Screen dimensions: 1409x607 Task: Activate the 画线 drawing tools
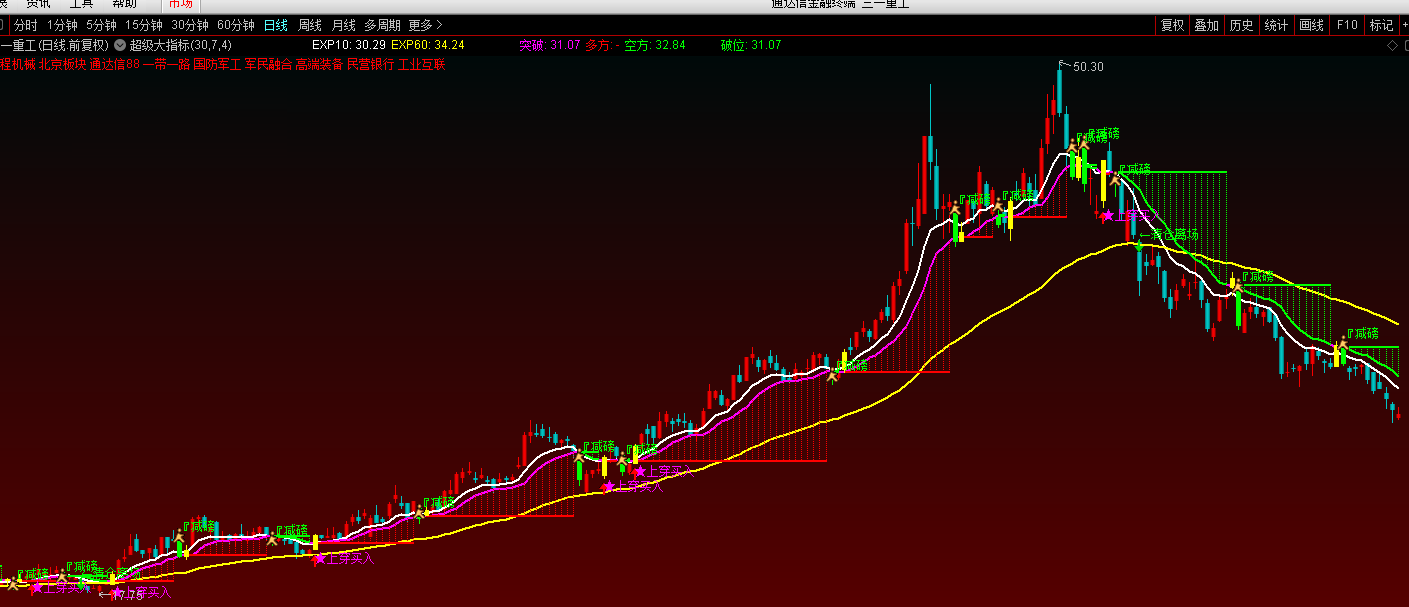click(1311, 25)
